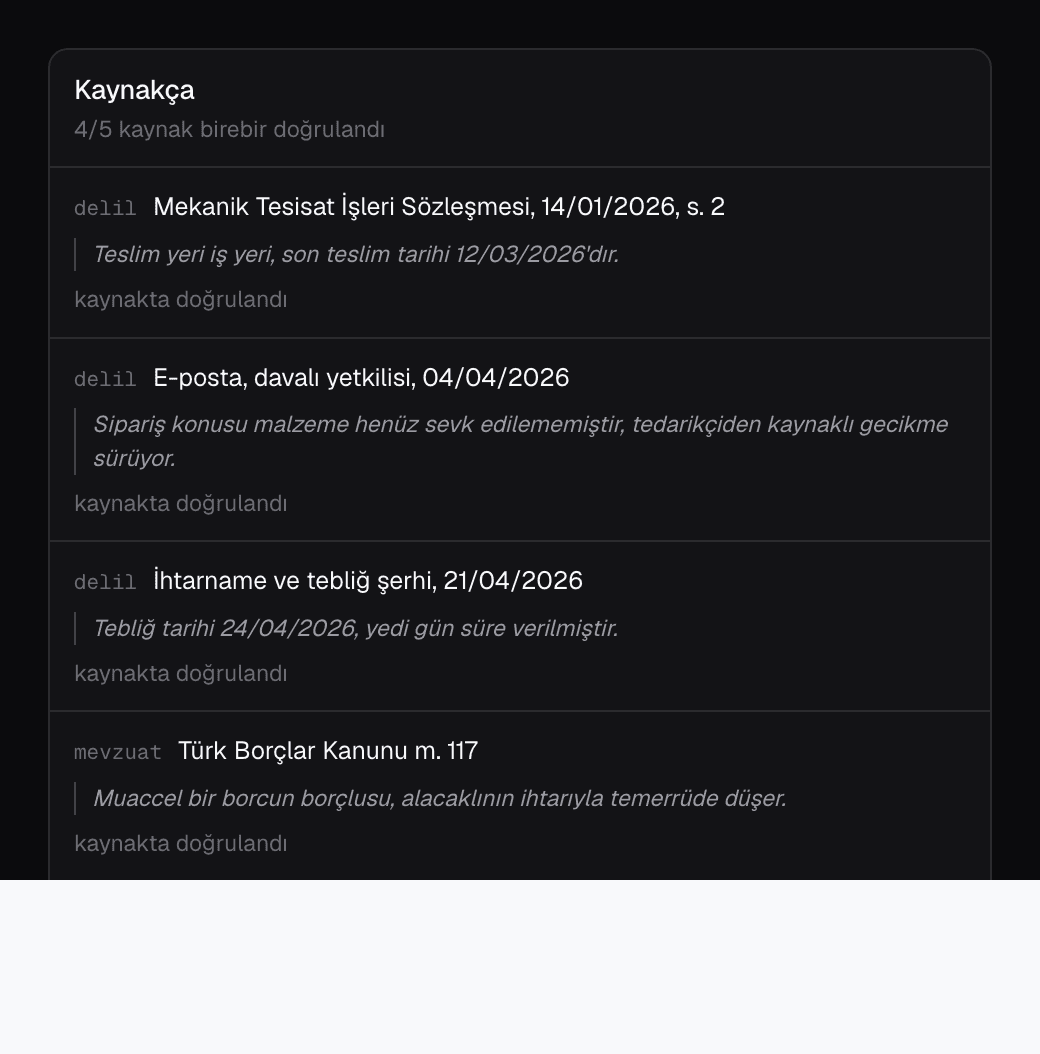Open Türk Borçlar Kanunu m. 117 title
The height and width of the screenshot is (1054, 1040).
(x=328, y=750)
